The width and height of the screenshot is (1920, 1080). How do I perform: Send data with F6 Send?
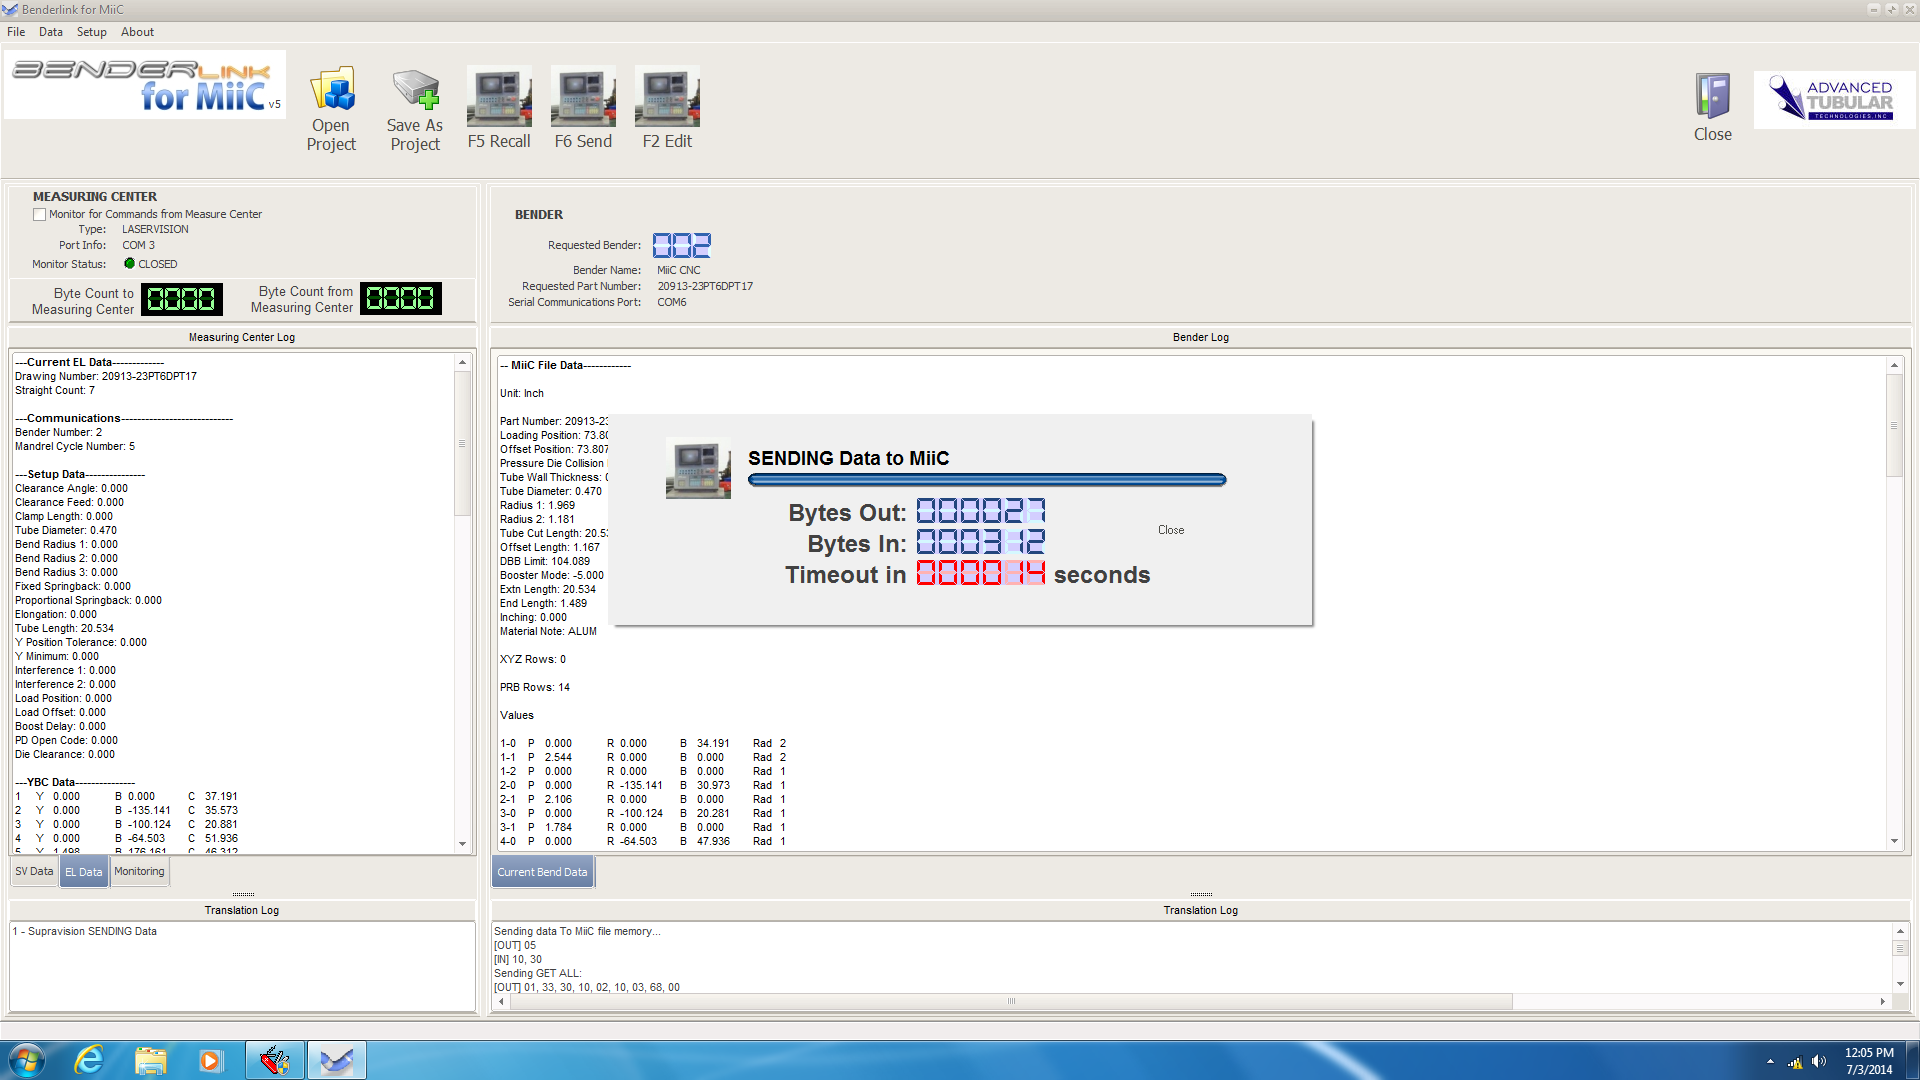(583, 108)
